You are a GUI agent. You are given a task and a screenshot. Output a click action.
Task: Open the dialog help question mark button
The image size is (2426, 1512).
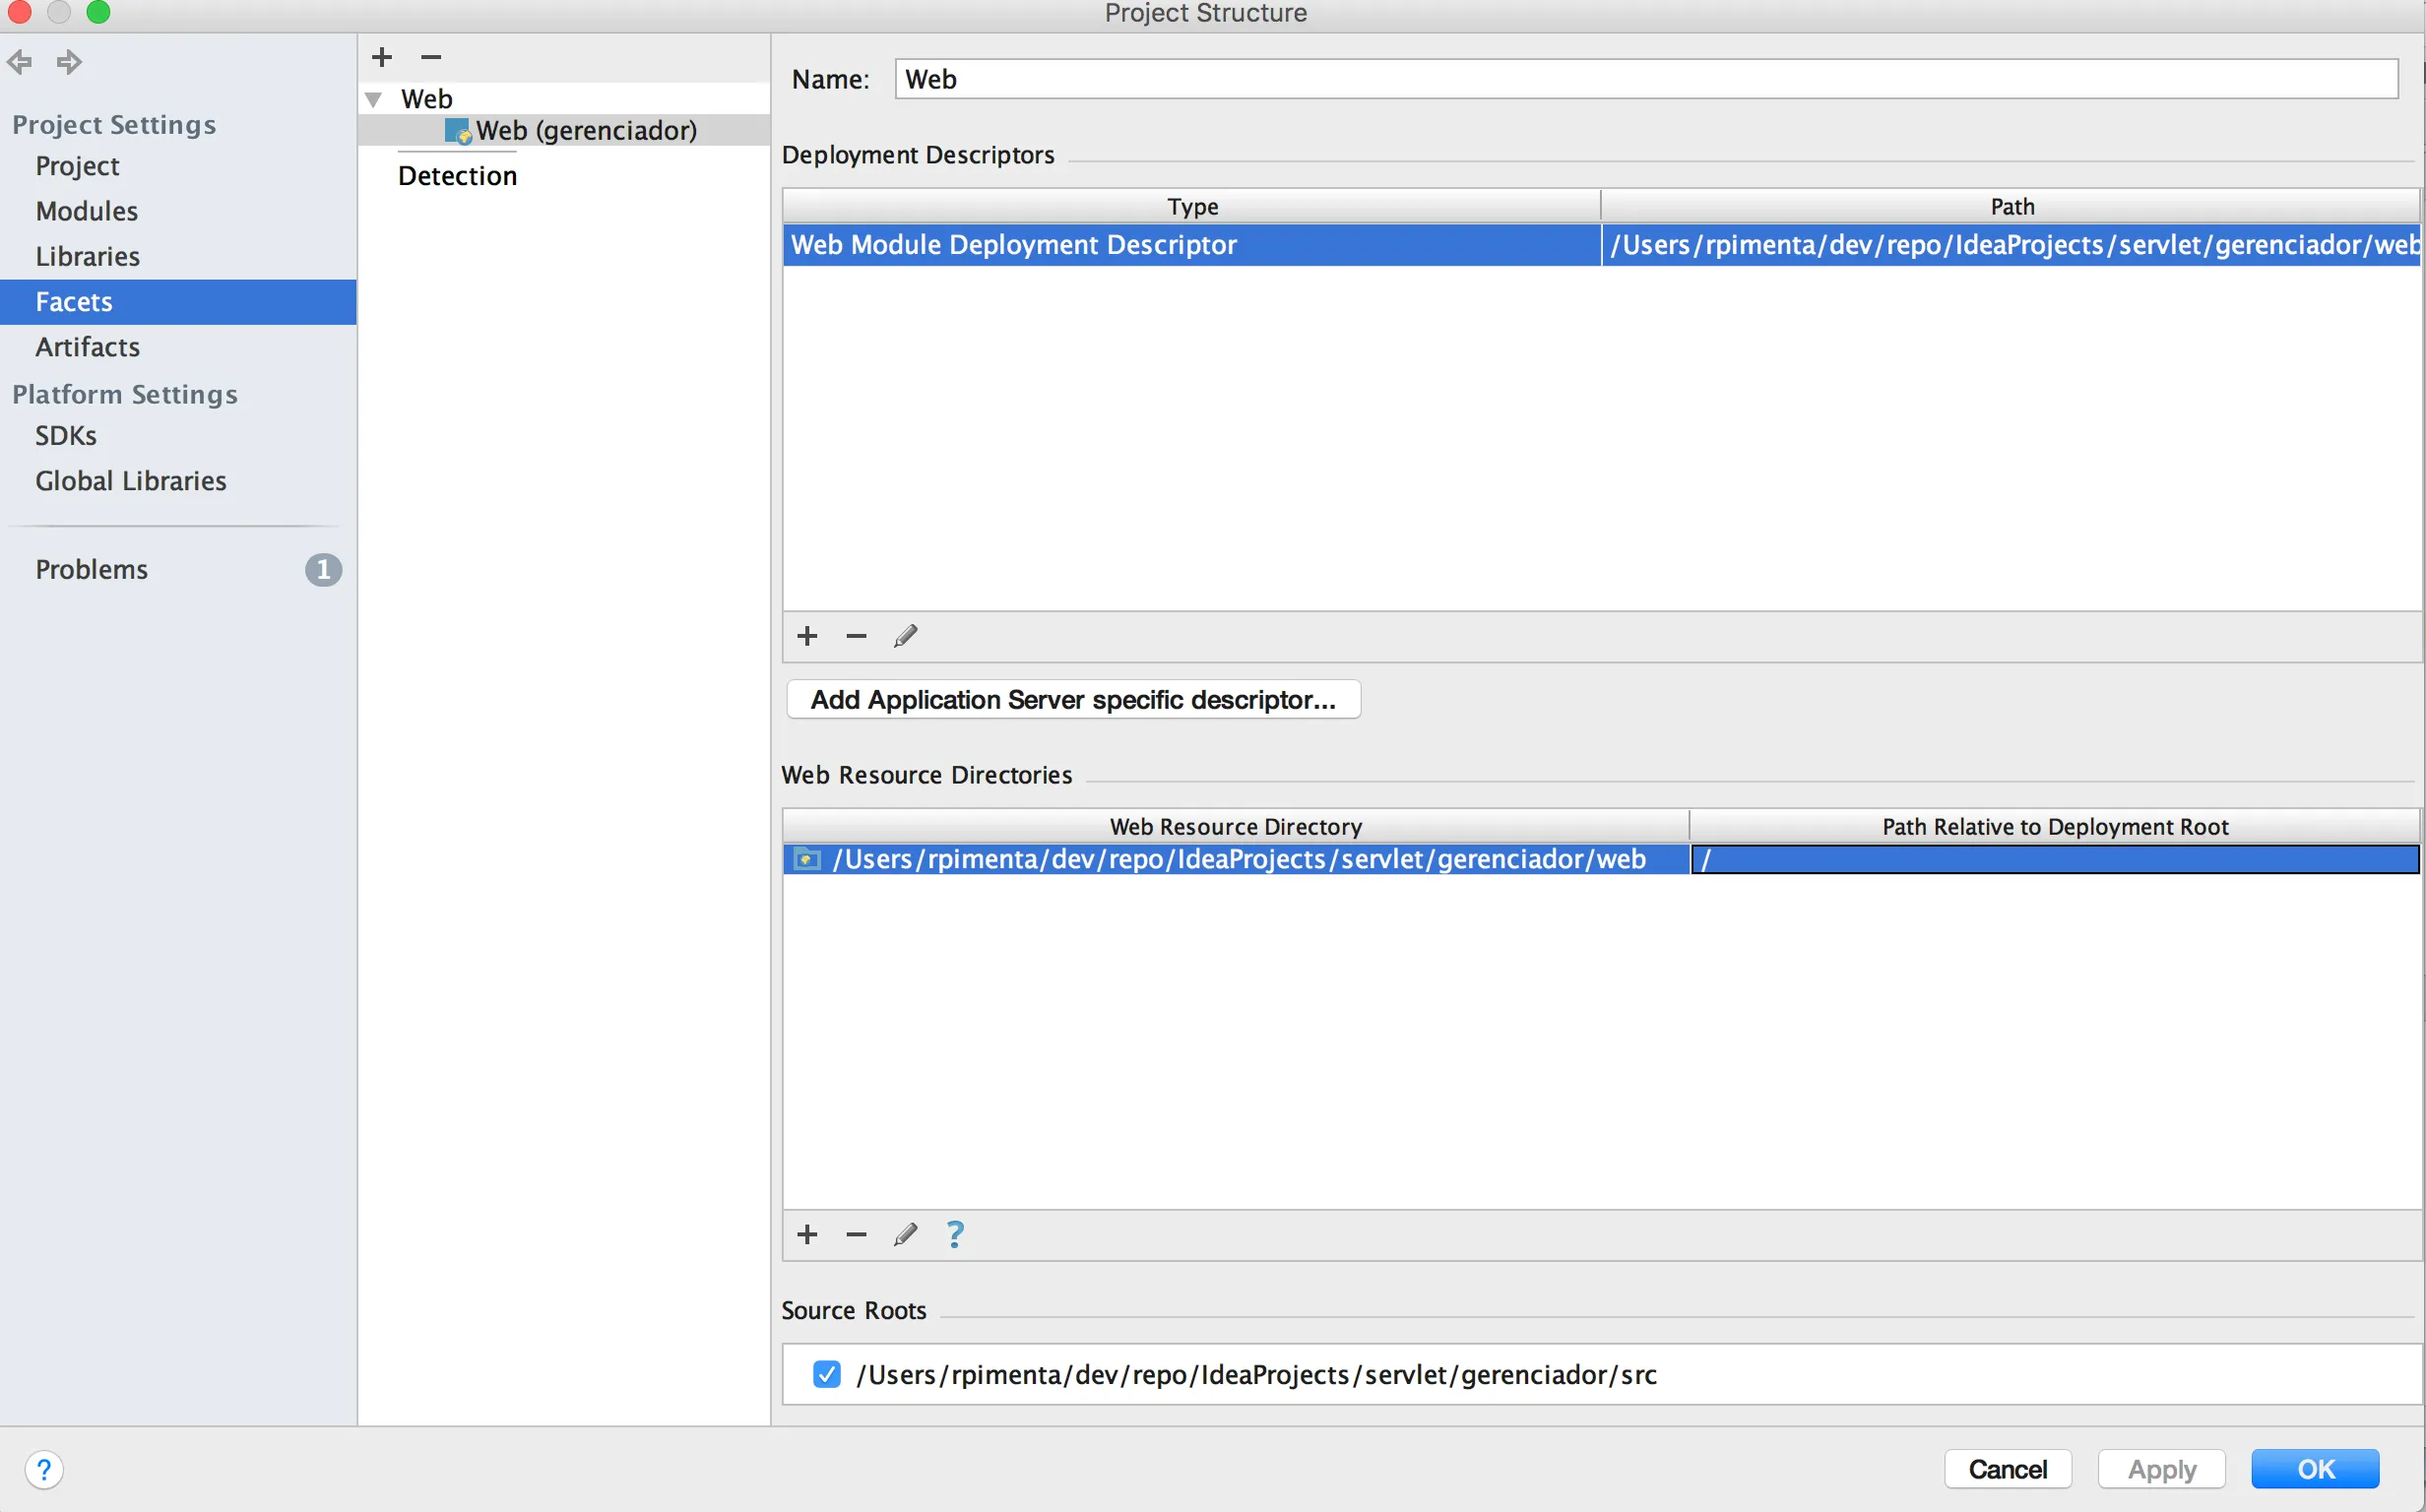coord(44,1470)
